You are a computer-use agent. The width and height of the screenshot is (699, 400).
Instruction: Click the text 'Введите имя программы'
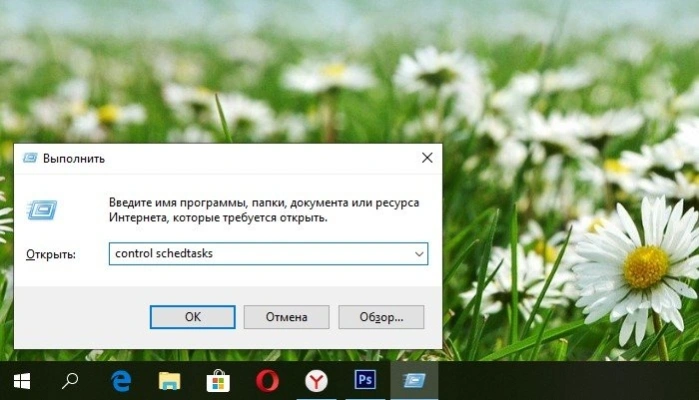pyautogui.click(x=177, y=203)
